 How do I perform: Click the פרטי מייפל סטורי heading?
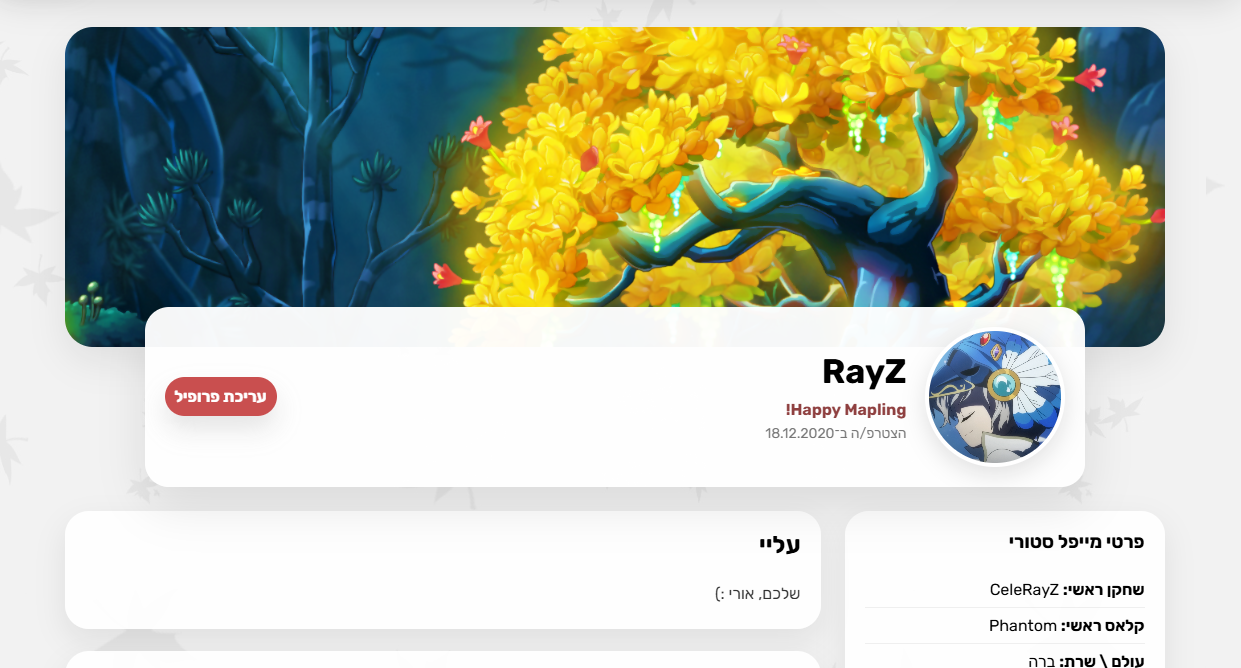coord(1076,542)
